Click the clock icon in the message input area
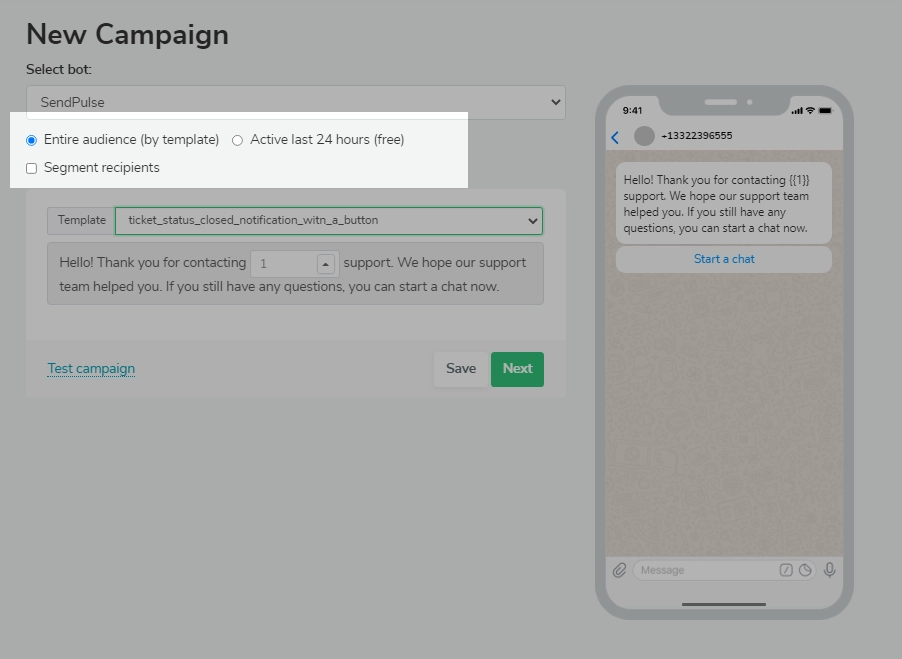902x659 pixels. (806, 570)
